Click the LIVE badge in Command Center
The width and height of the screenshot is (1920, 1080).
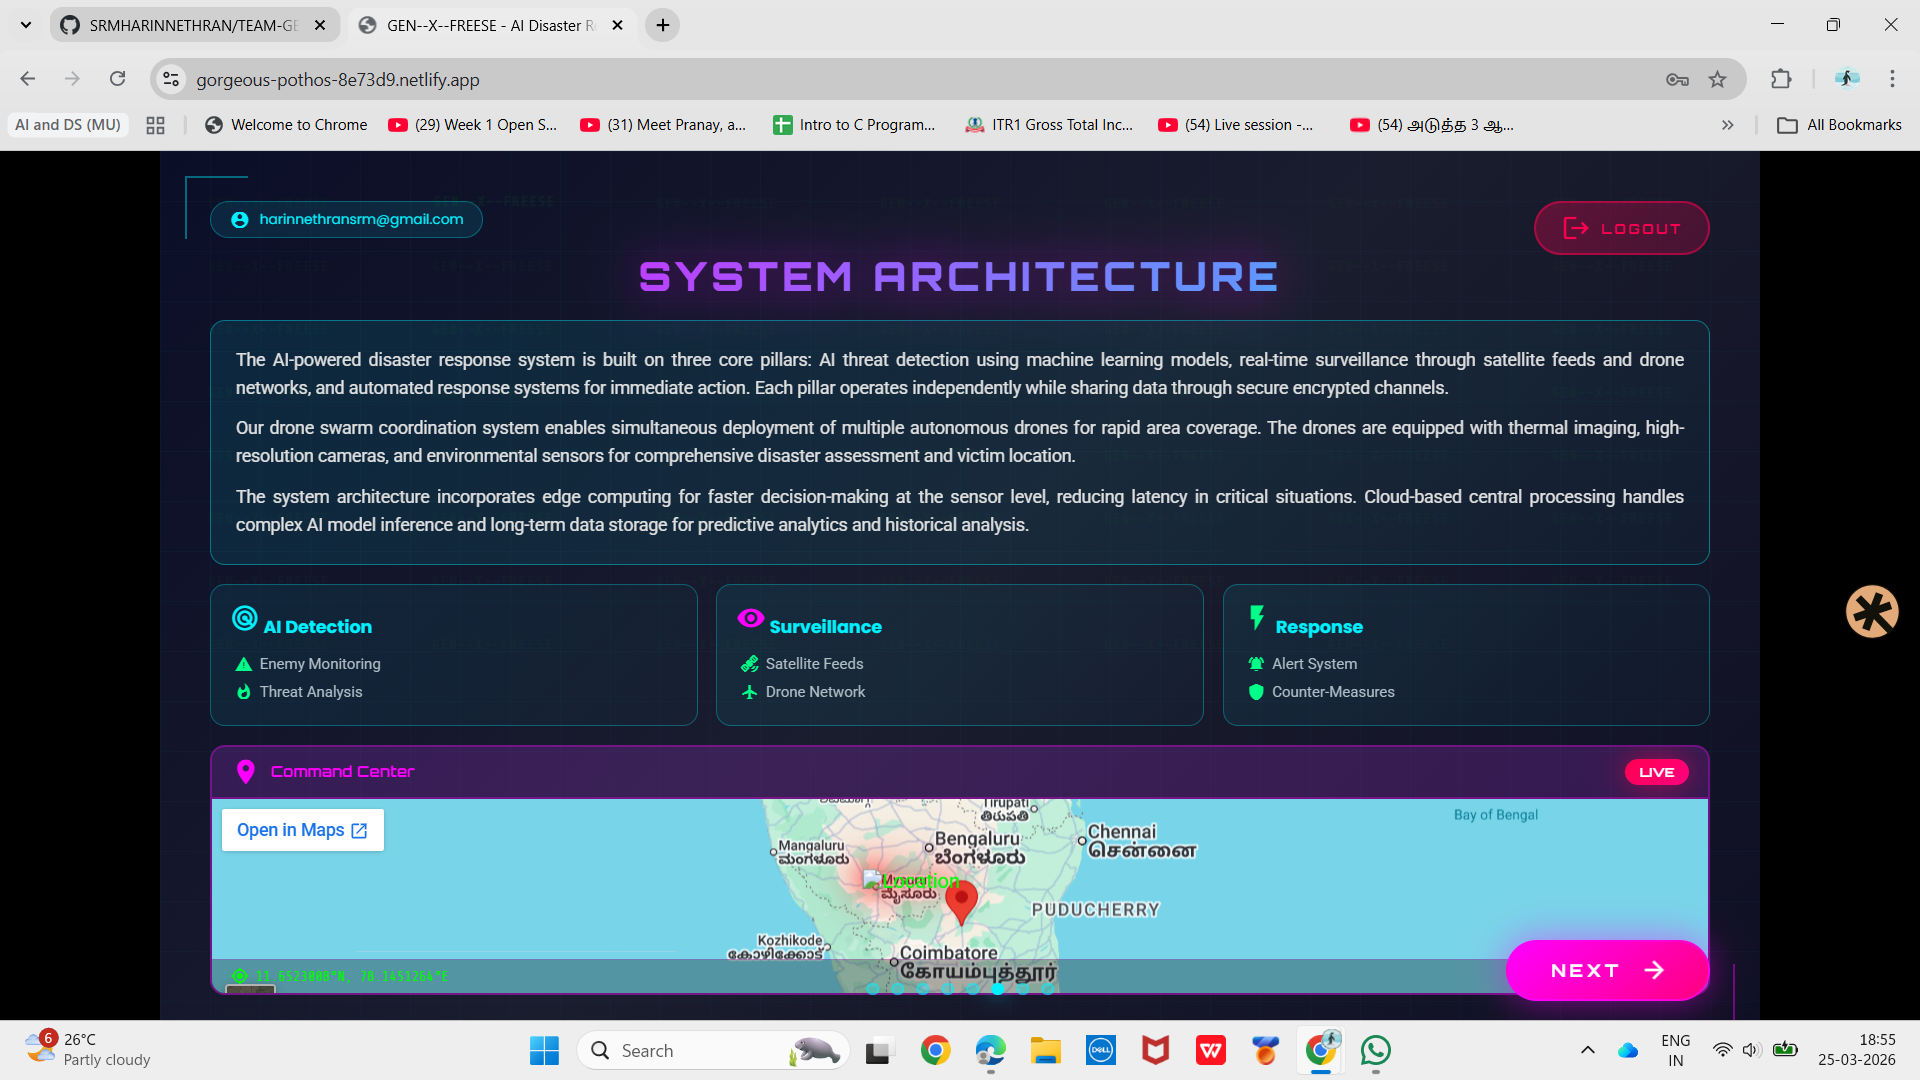click(x=1656, y=772)
